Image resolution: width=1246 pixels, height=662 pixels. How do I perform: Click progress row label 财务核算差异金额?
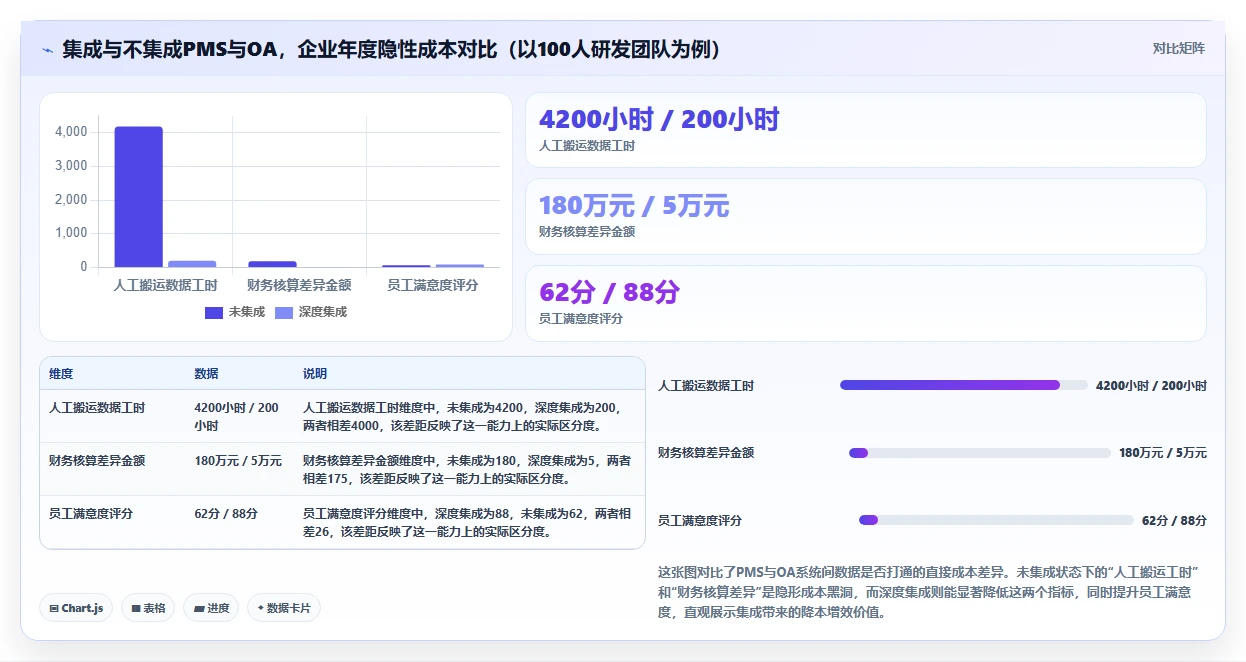(x=706, y=453)
